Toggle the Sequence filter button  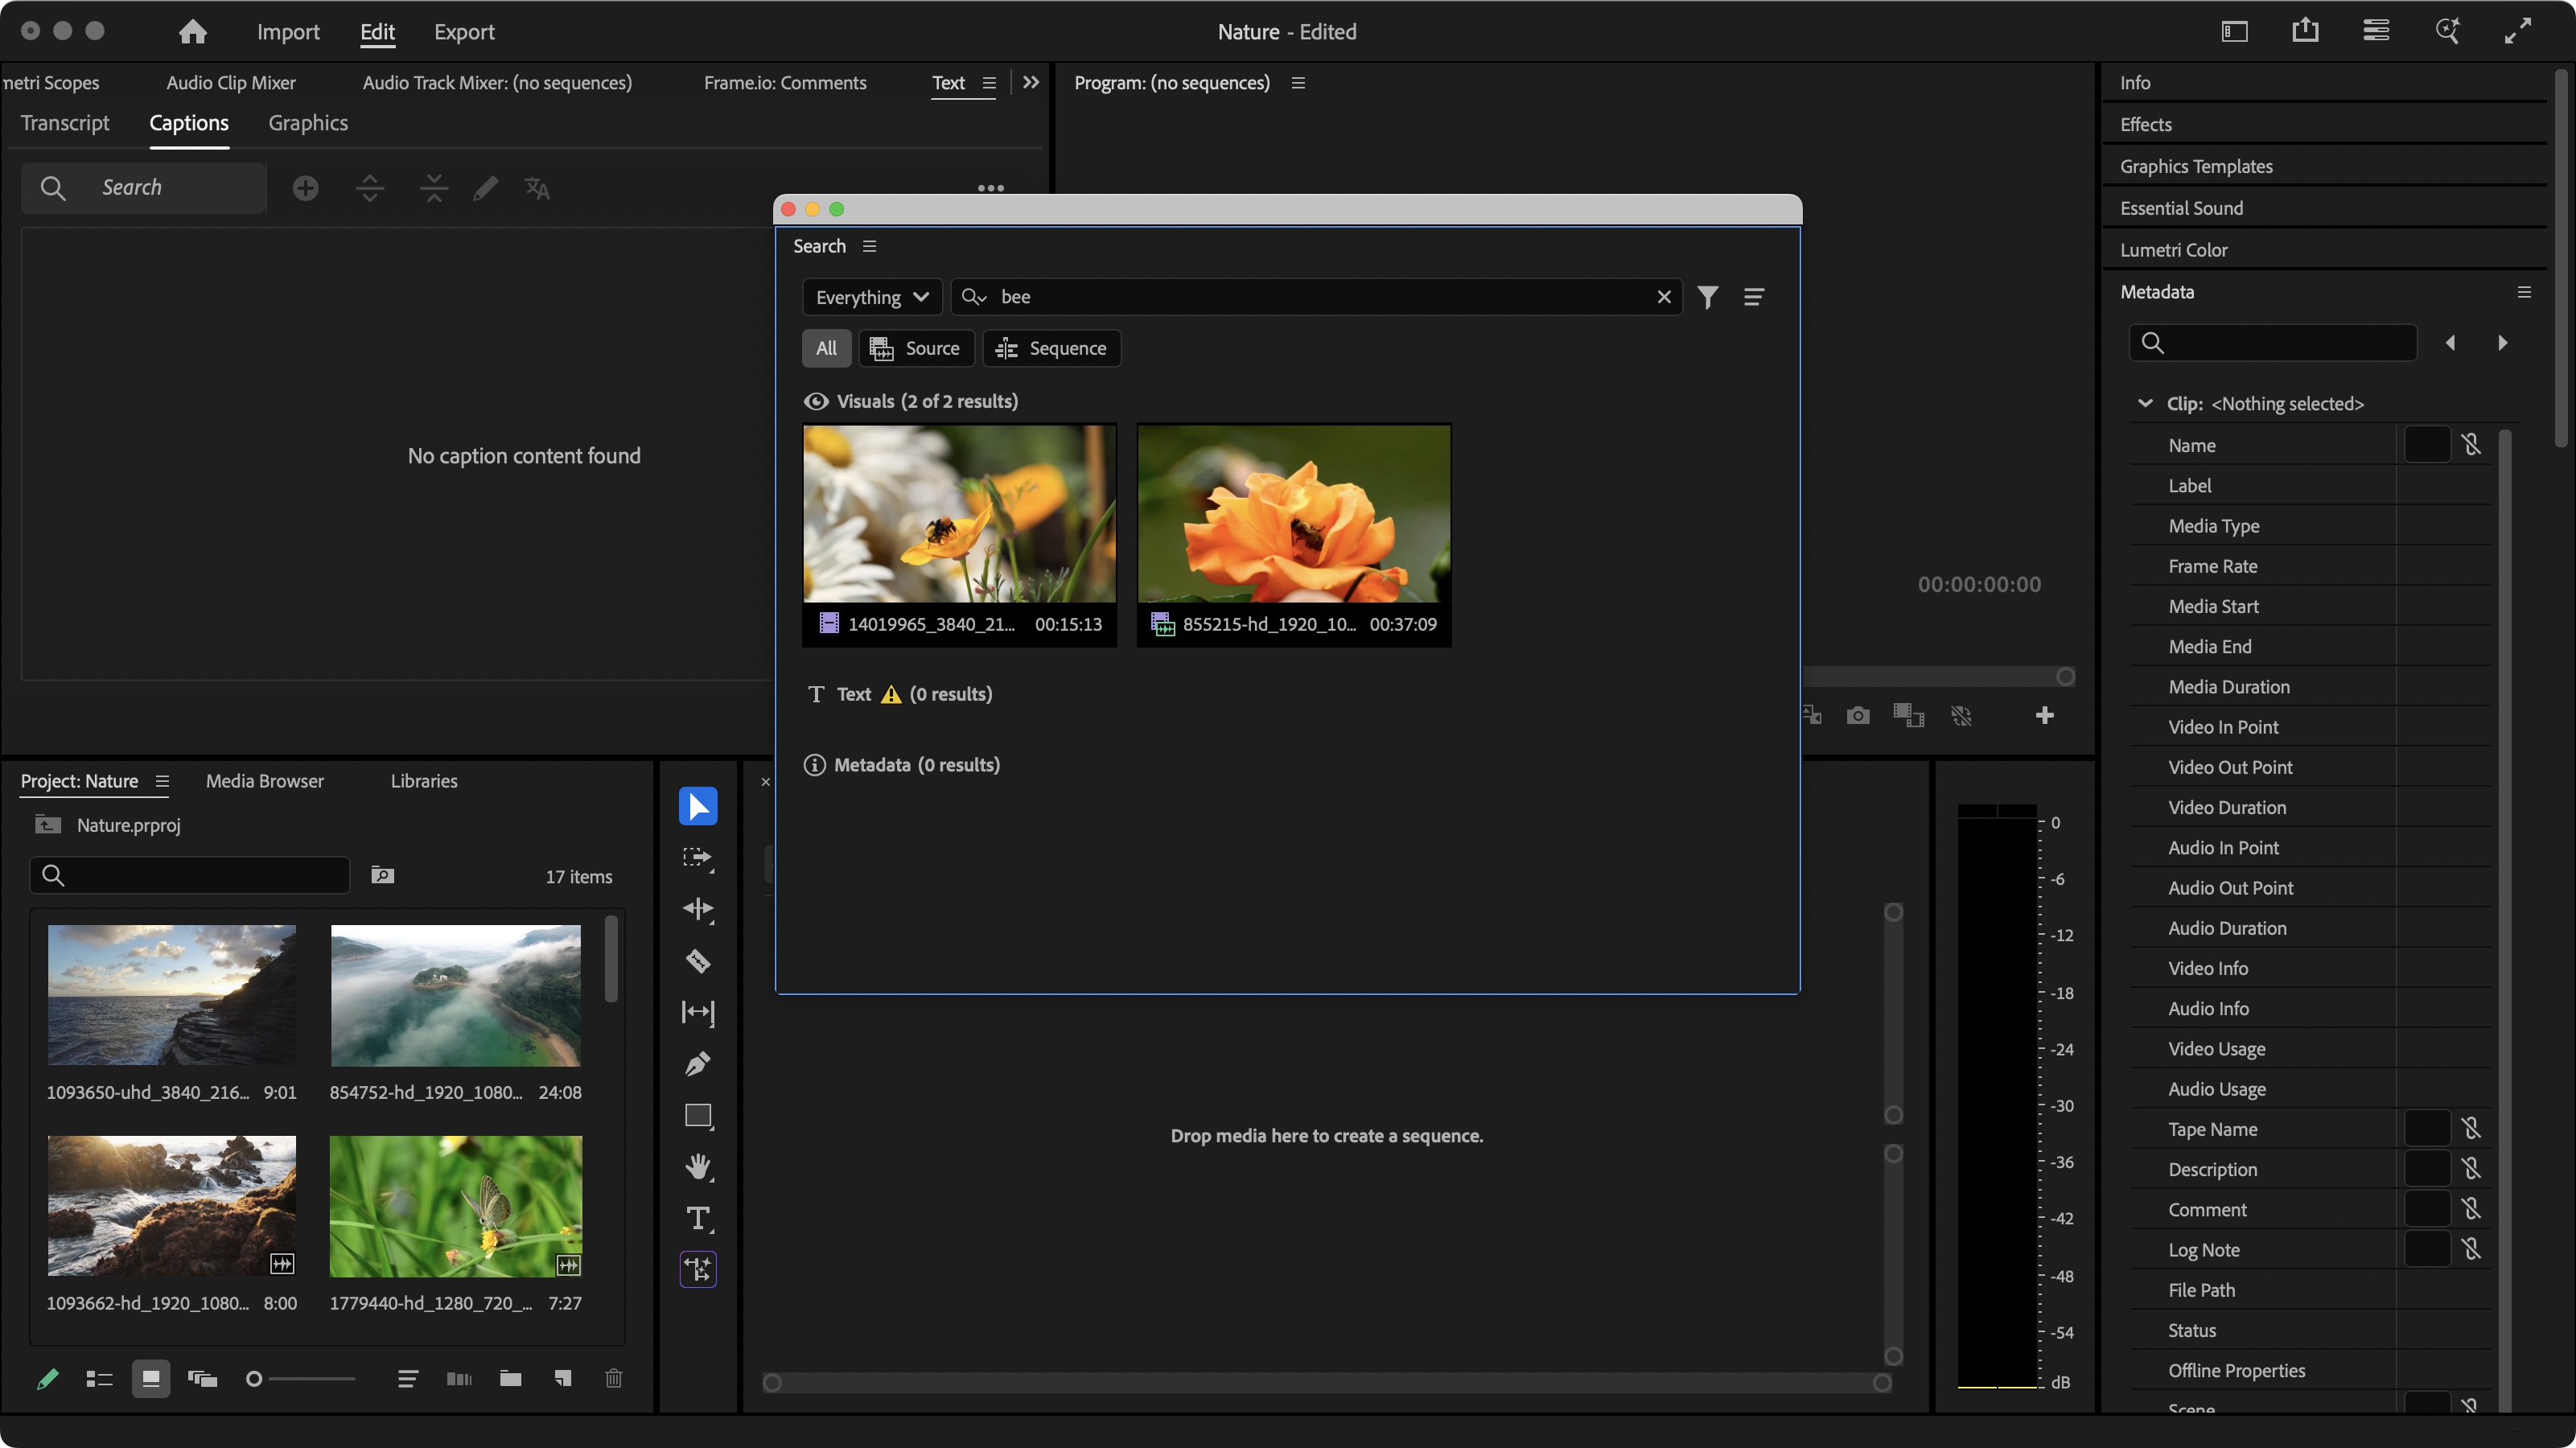(1052, 348)
